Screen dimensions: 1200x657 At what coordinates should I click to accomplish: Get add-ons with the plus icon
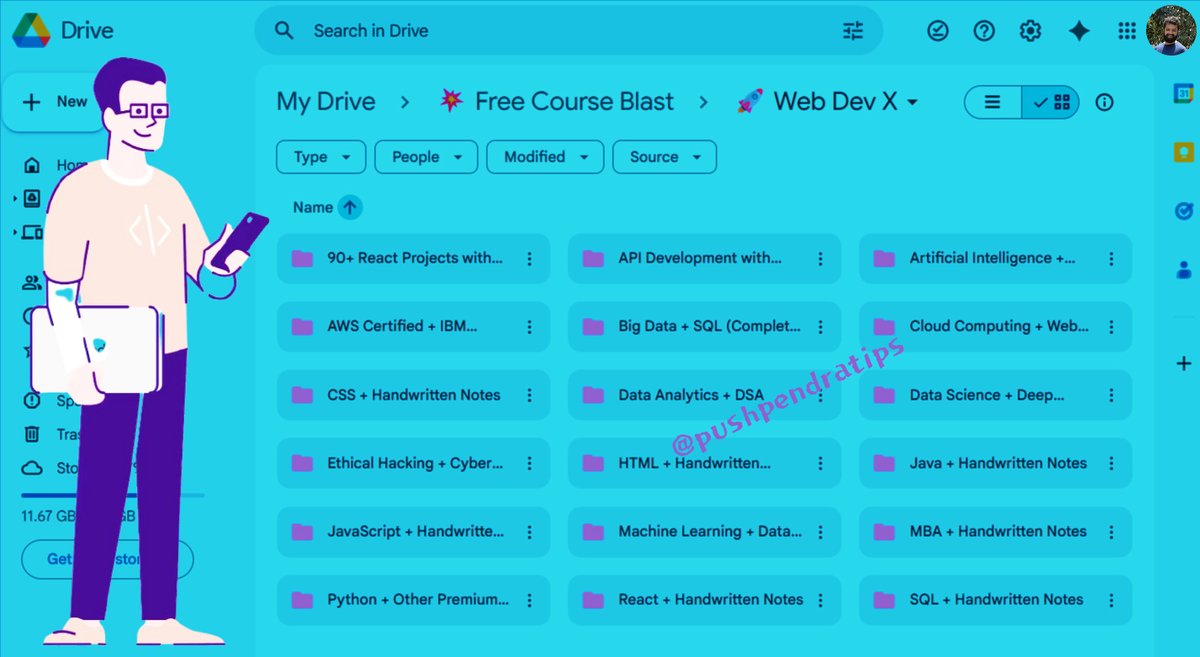(1184, 362)
